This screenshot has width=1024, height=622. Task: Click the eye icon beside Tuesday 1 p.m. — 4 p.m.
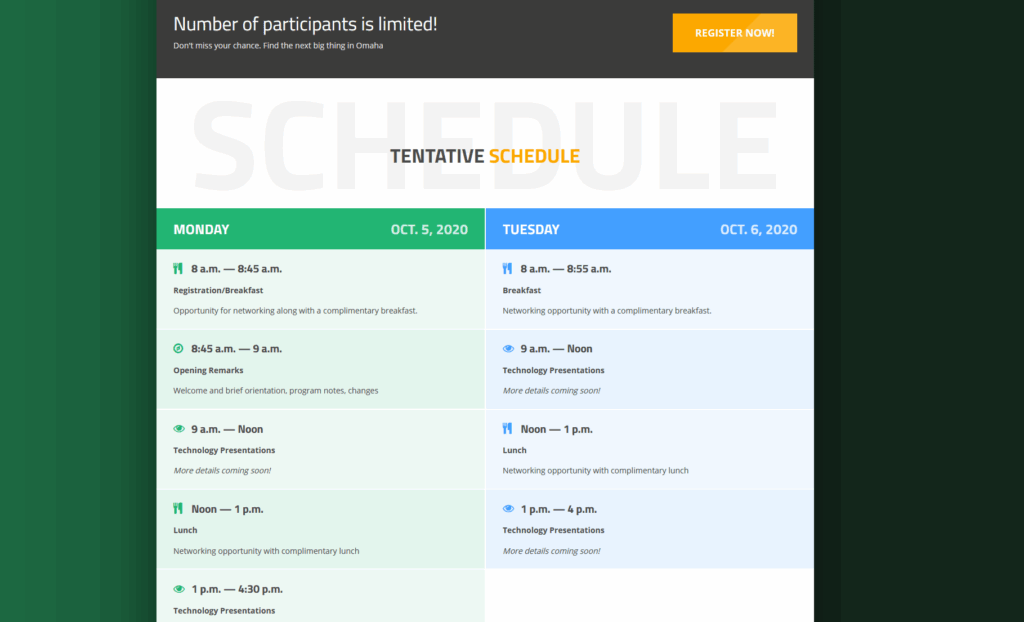click(x=508, y=509)
